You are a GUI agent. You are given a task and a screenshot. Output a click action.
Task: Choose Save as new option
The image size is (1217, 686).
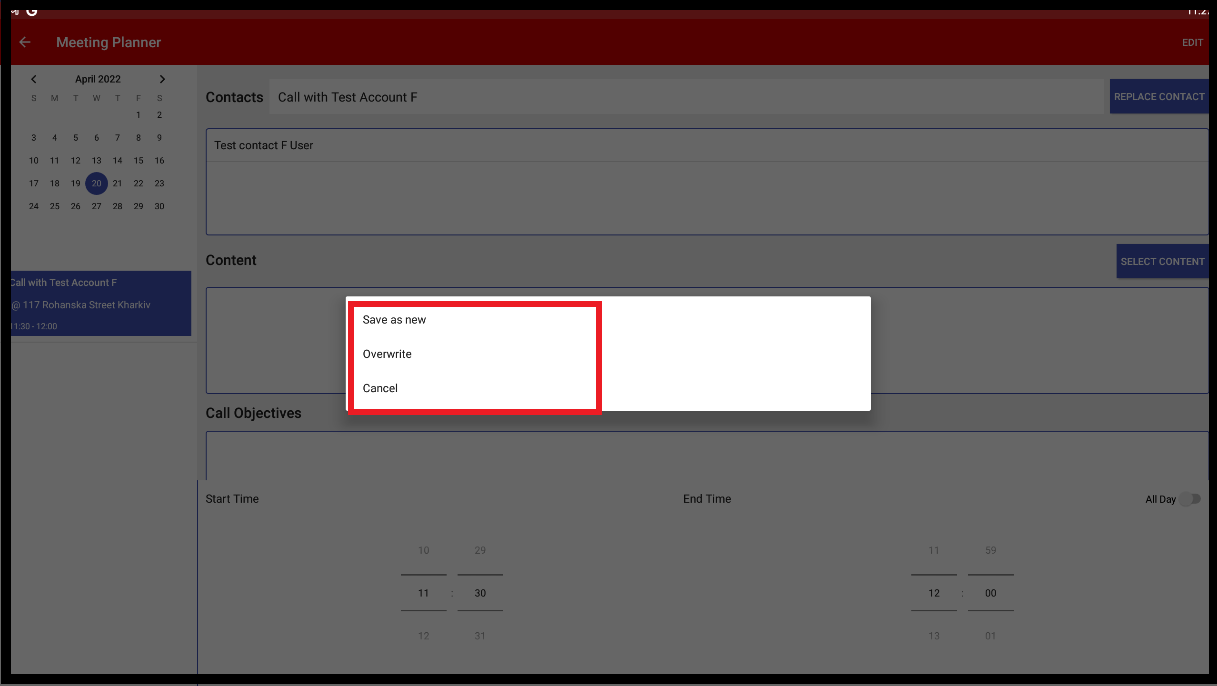394,320
